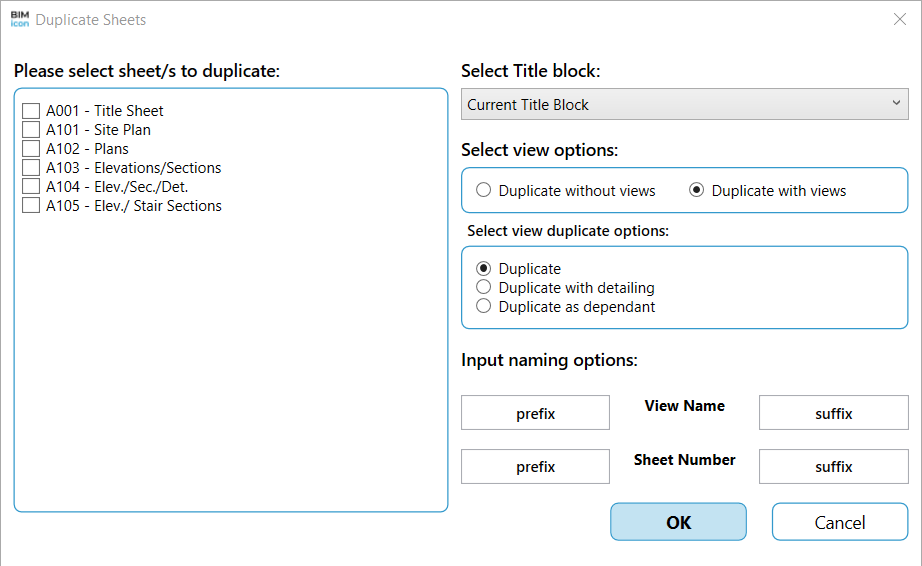
Task: Check the A001 - Title Sheet checkbox
Action: 31,111
